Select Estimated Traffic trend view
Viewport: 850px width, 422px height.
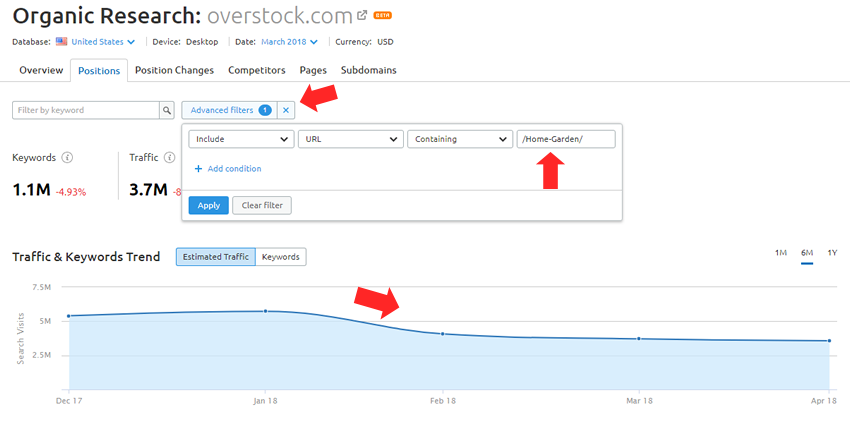(216, 257)
